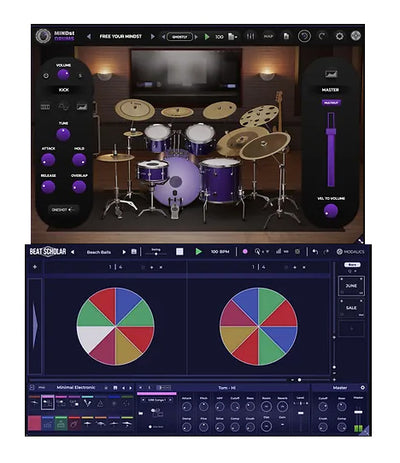Play the MINDst Drums groove

coord(207,37)
